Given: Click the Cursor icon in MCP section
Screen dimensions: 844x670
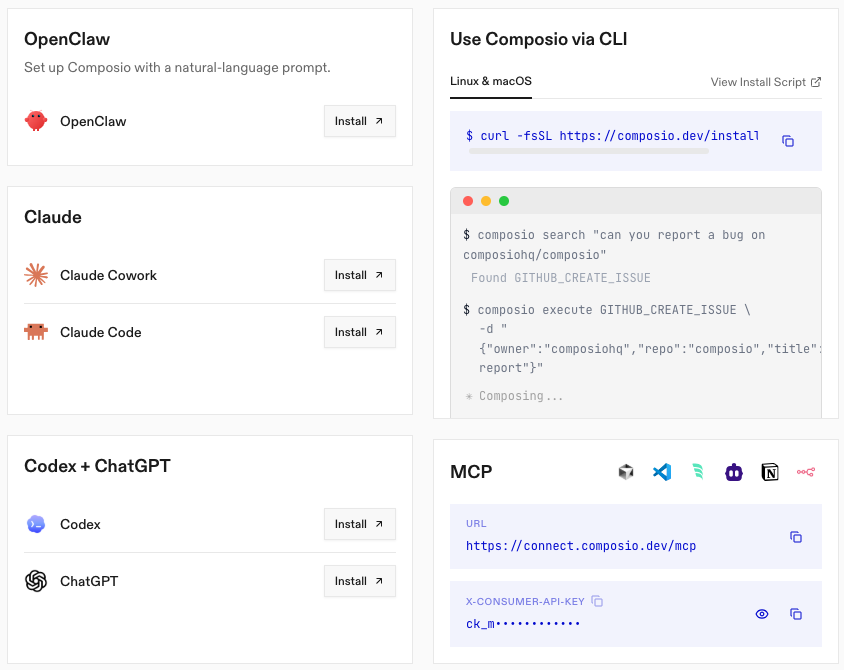Looking at the screenshot, I should click(x=626, y=472).
